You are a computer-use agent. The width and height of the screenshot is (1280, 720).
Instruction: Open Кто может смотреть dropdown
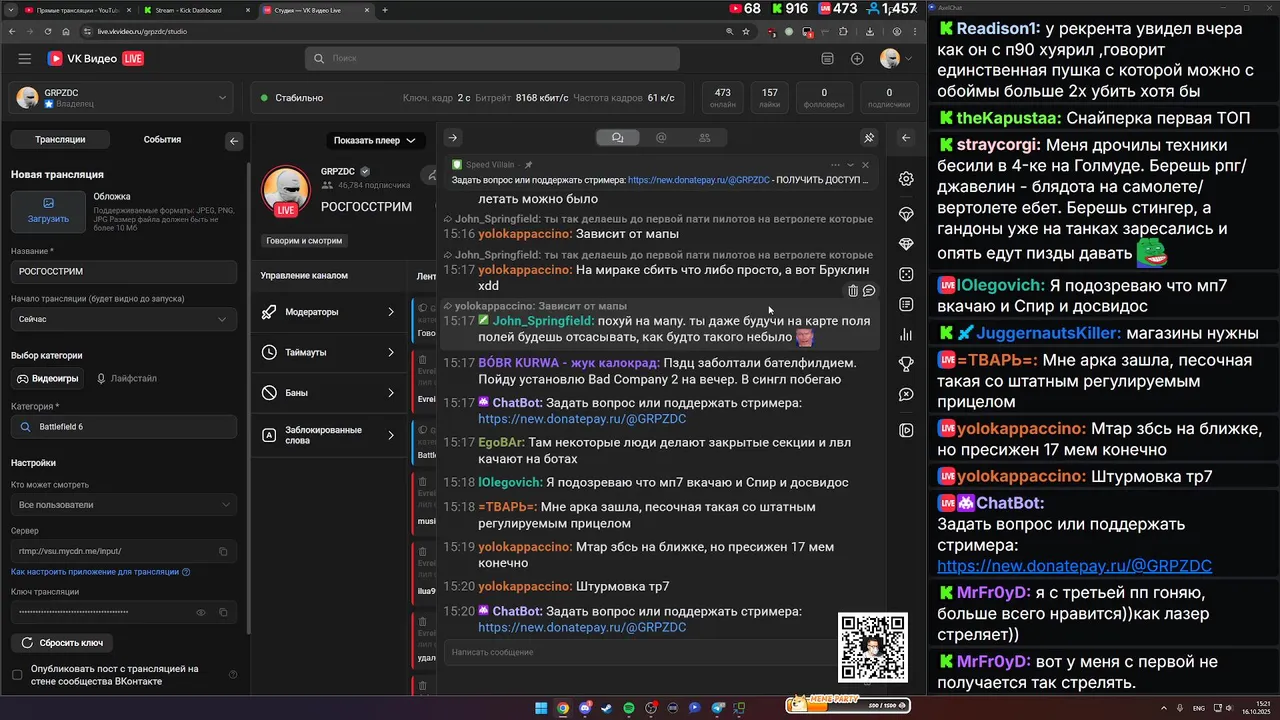(124, 505)
